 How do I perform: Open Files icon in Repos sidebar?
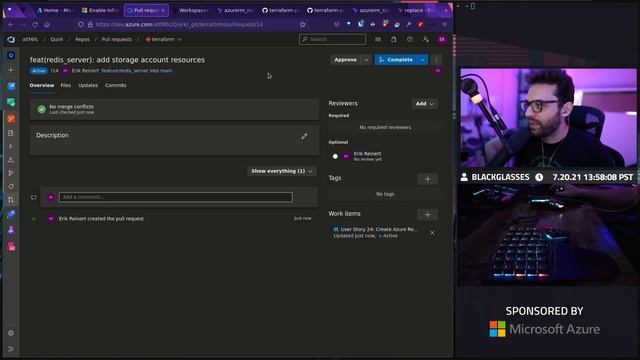[x=11, y=133]
